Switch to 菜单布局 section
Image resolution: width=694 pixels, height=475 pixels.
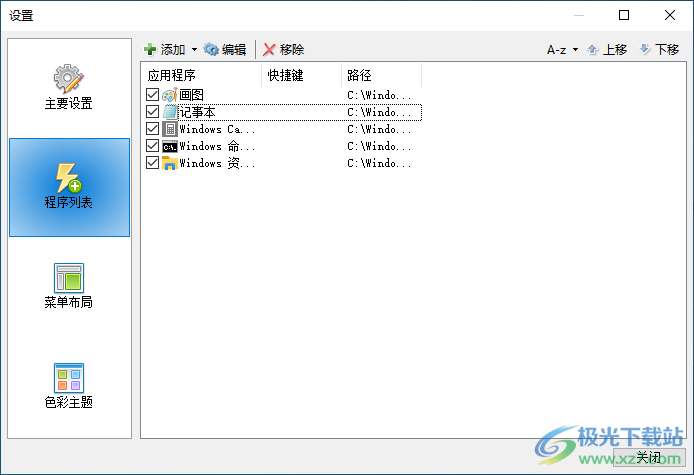[69, 286]
